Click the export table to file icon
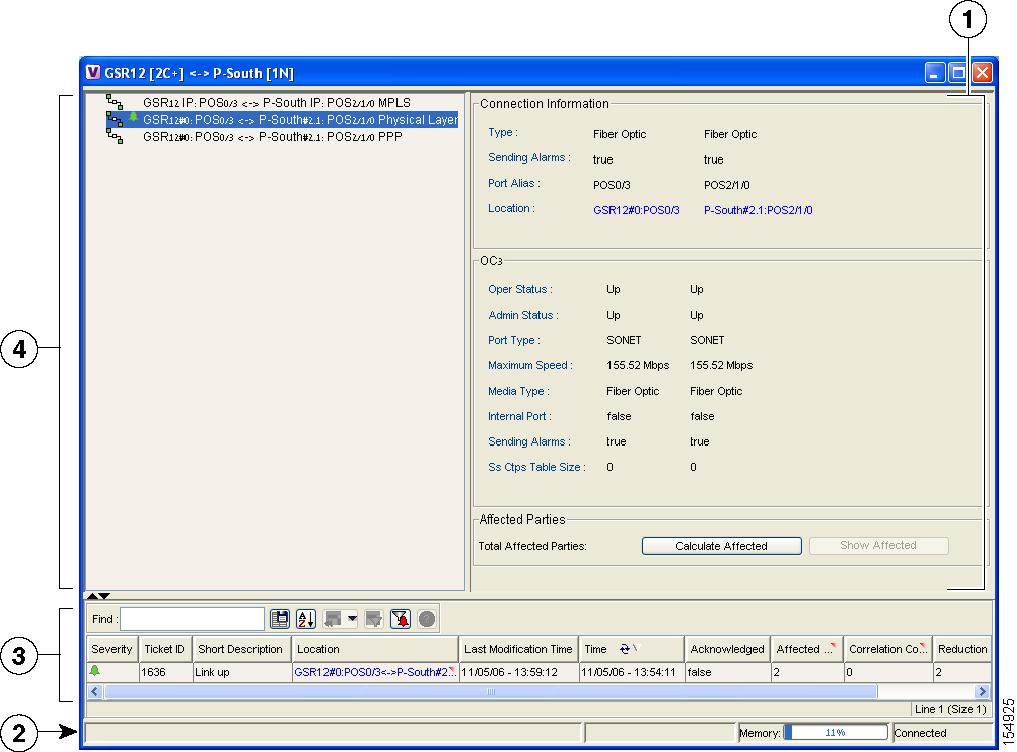This screenshot has height=752, width=1017. pyautogui.click(x=280, y=620)
